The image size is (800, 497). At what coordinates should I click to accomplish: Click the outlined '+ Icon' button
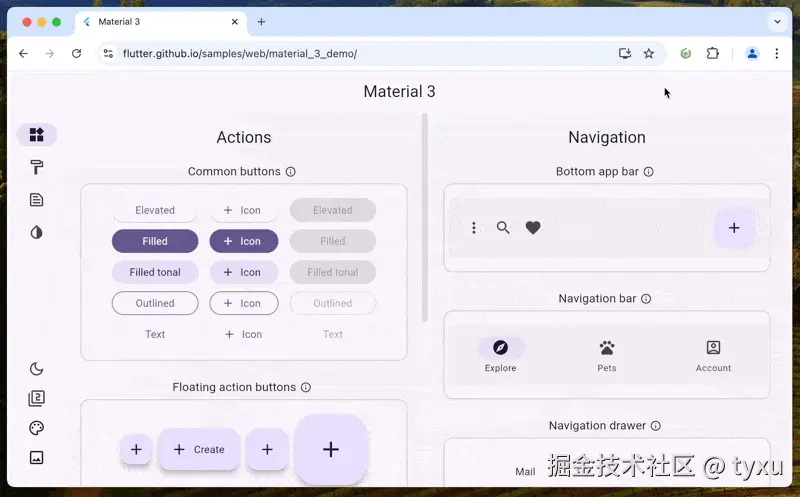coord(244,303)
